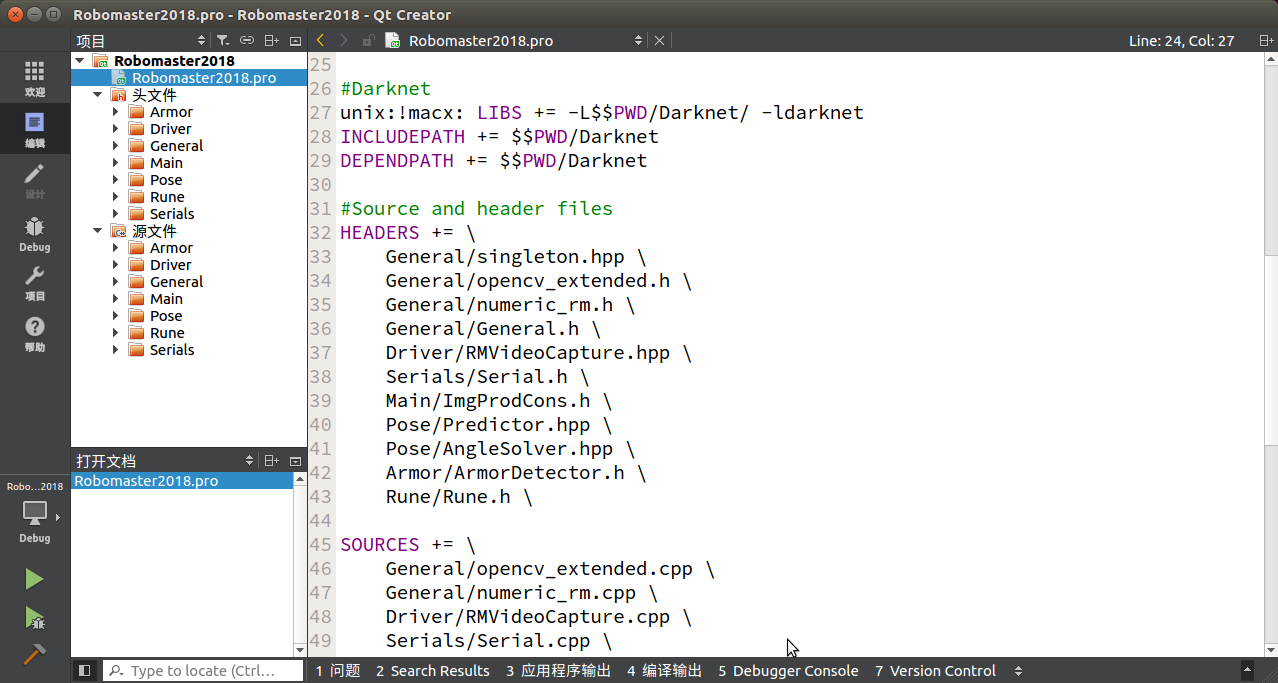Viewport: 1278px width, 683px height.
Task: Click line number 30 in the gutter
Action: pos(320,185)
